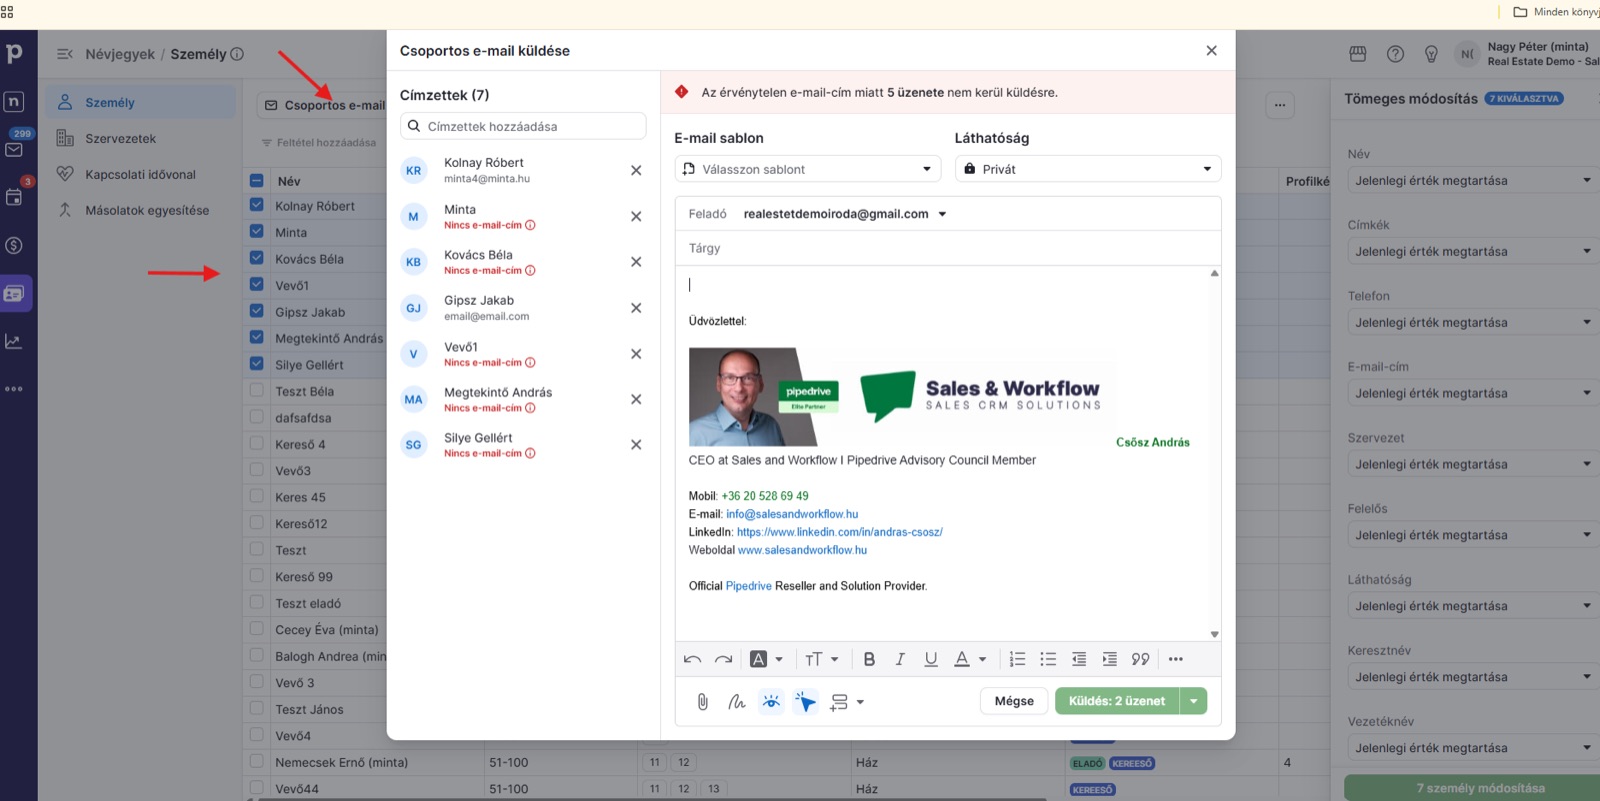Decrease the text indent

(x=1079, y=659)
